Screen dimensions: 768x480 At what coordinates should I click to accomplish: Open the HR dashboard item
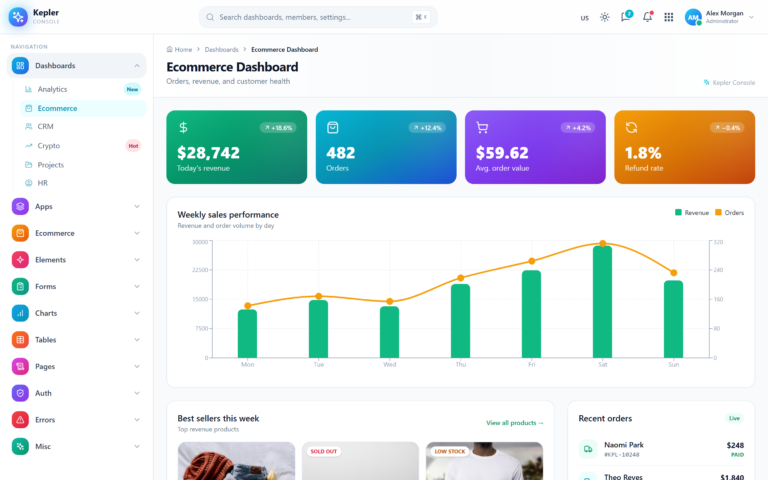83,183
